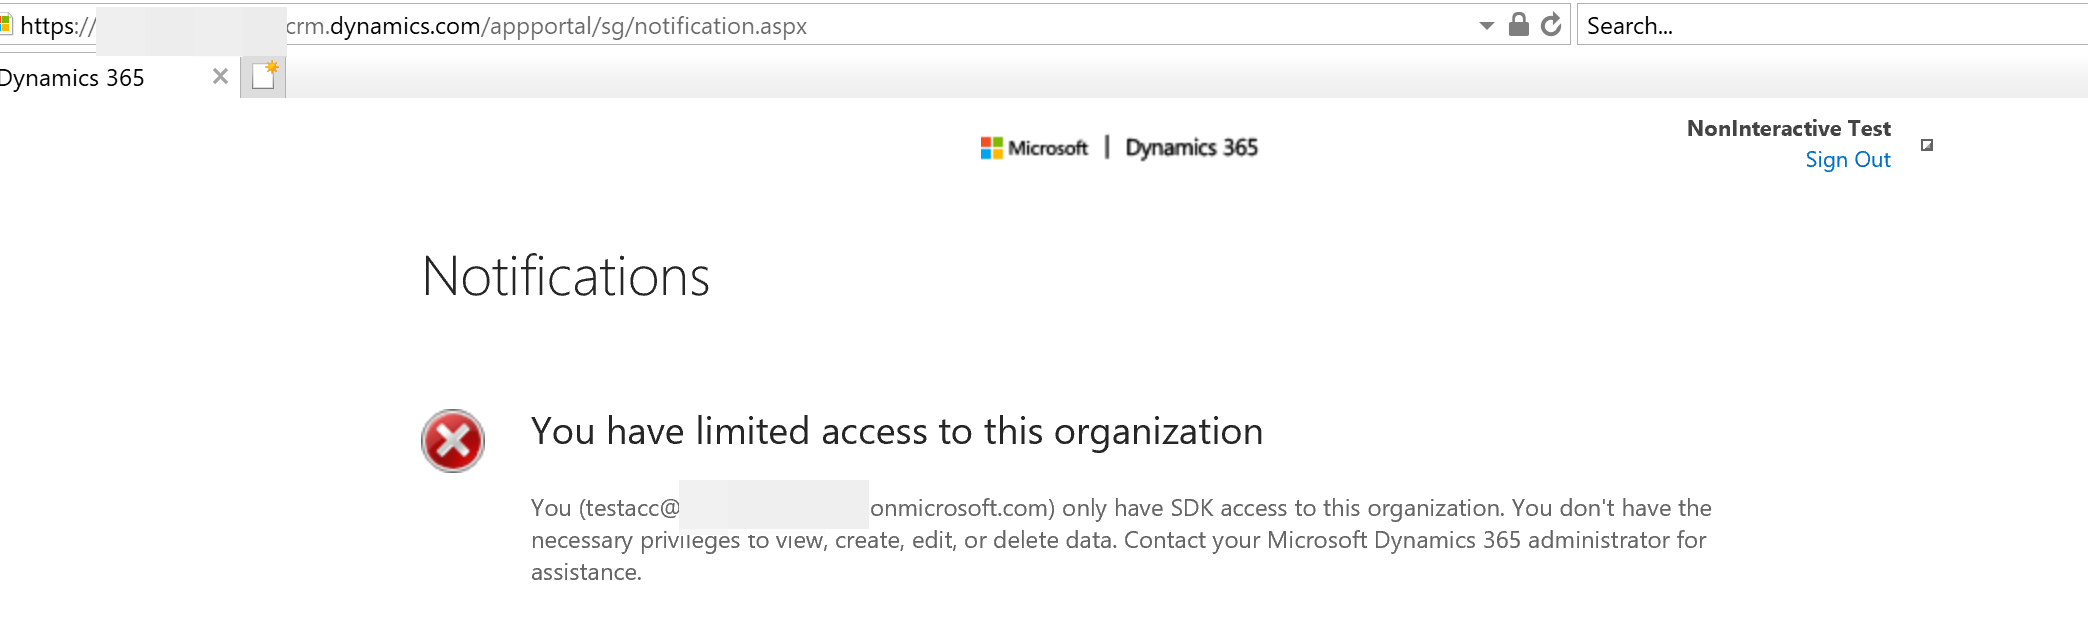The image size is (2088, 641).
Task: Click the Notifications page heading
Action: coord(566,277)
